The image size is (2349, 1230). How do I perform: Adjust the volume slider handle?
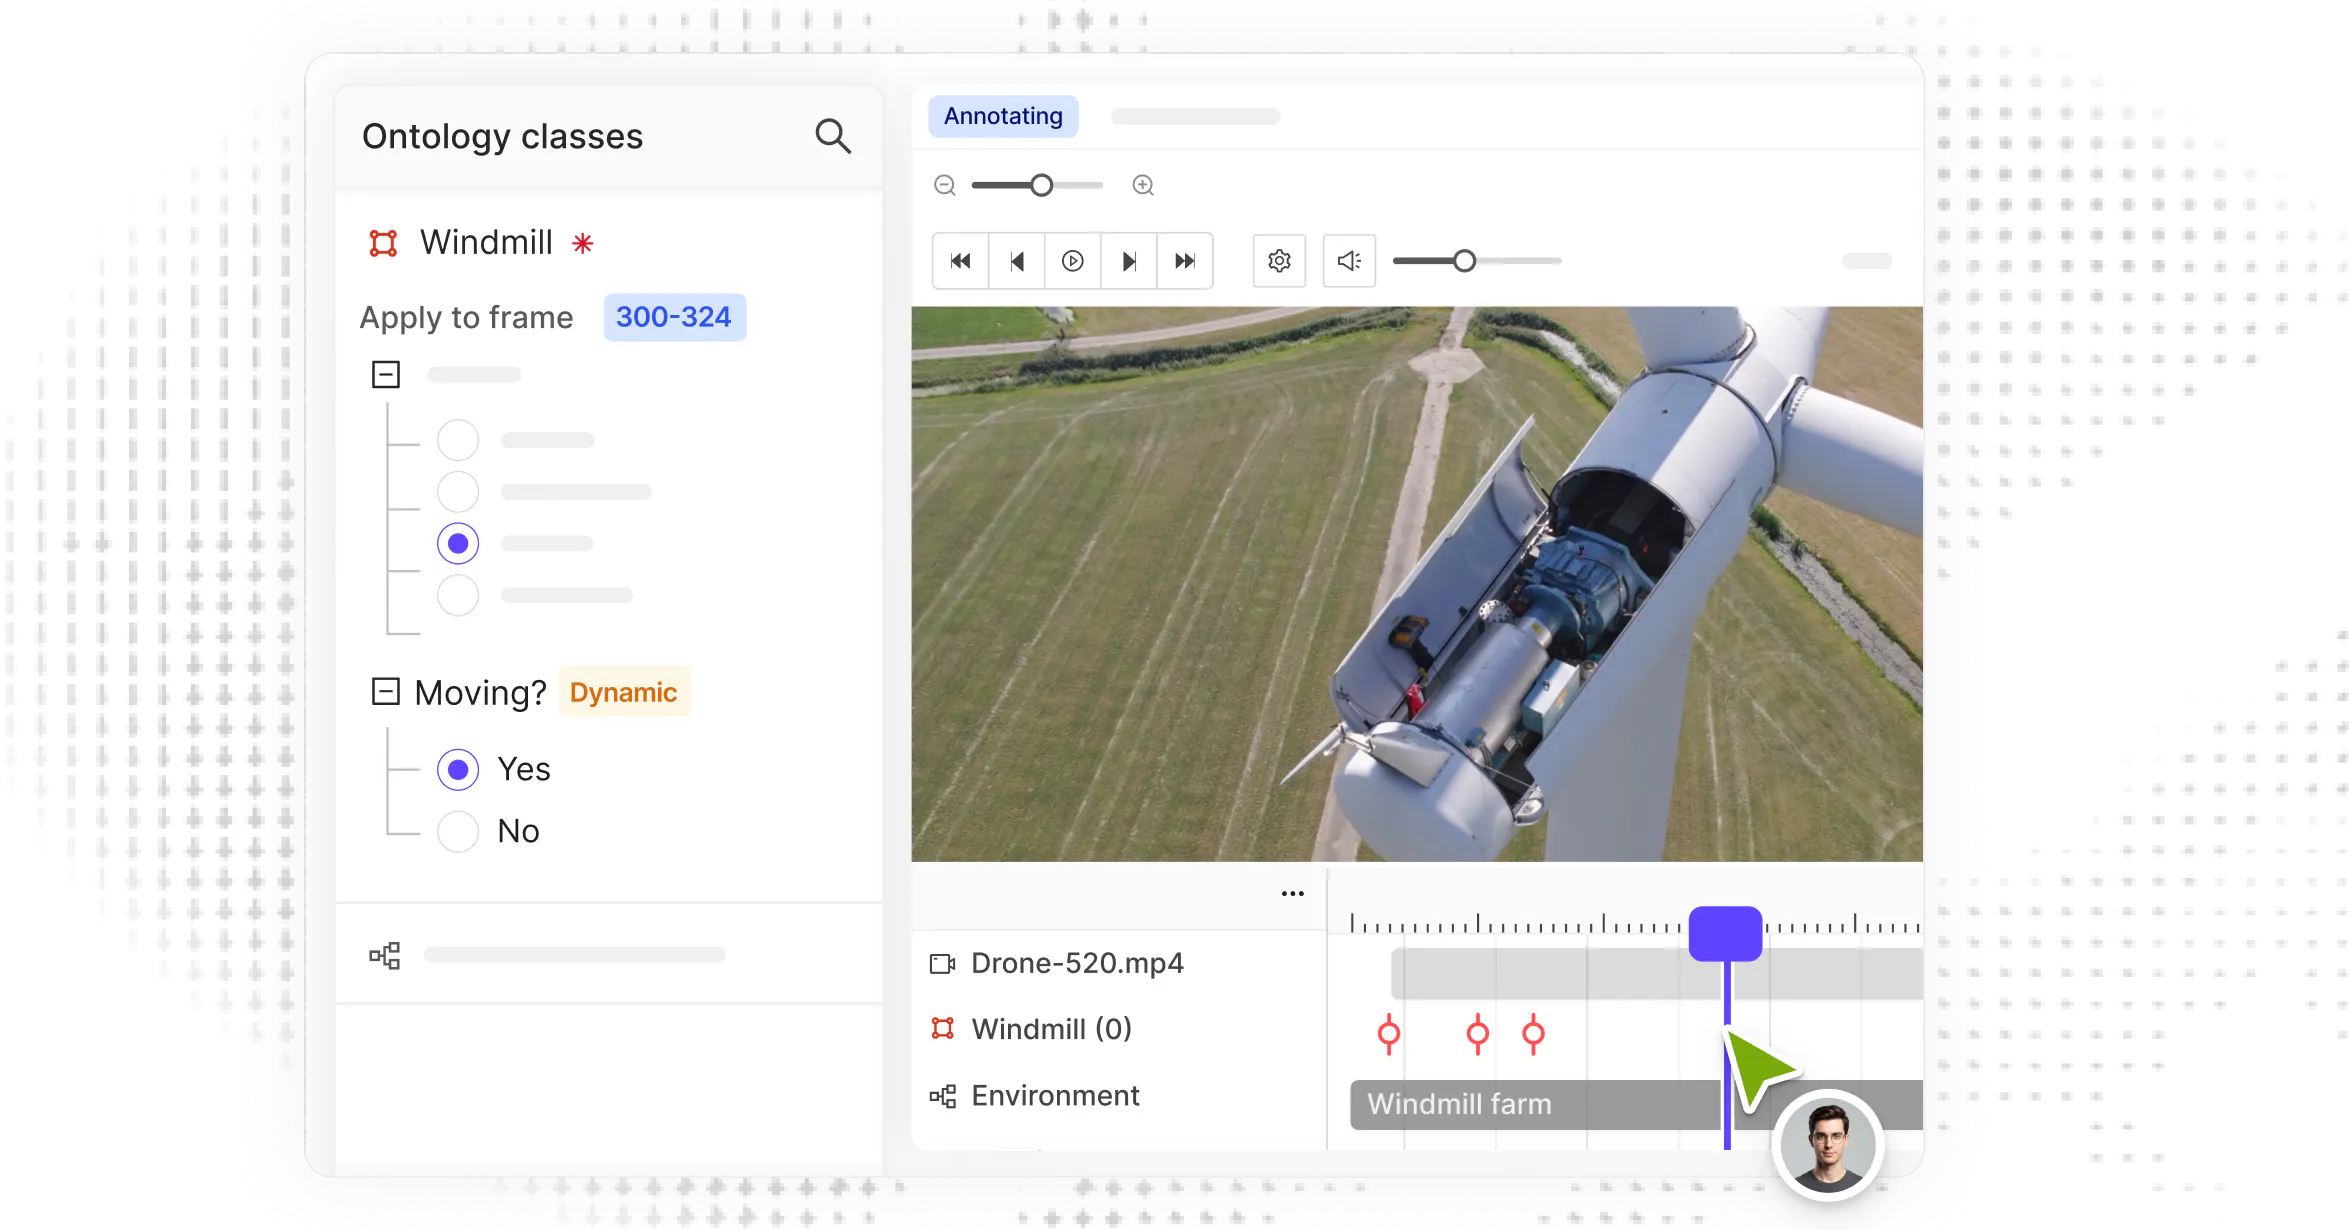click(x=1466, y=260)
